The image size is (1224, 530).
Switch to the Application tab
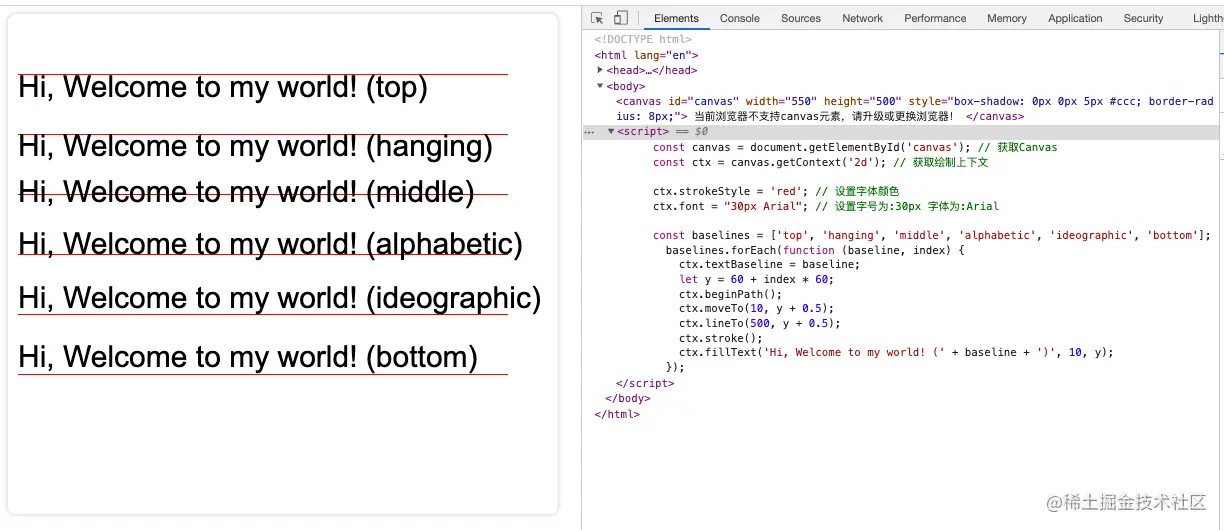(x=1075, y=18)
